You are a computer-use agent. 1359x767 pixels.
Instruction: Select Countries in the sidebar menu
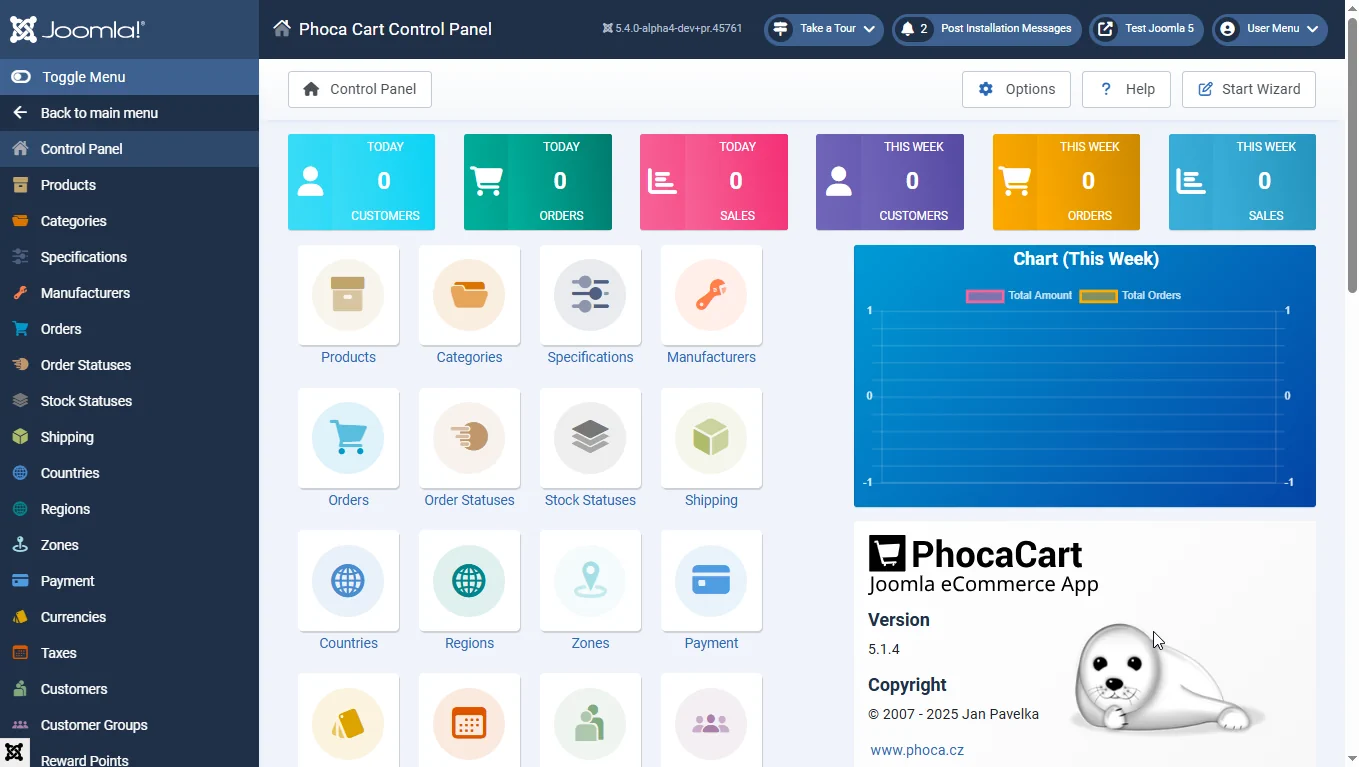pos(129,473)
